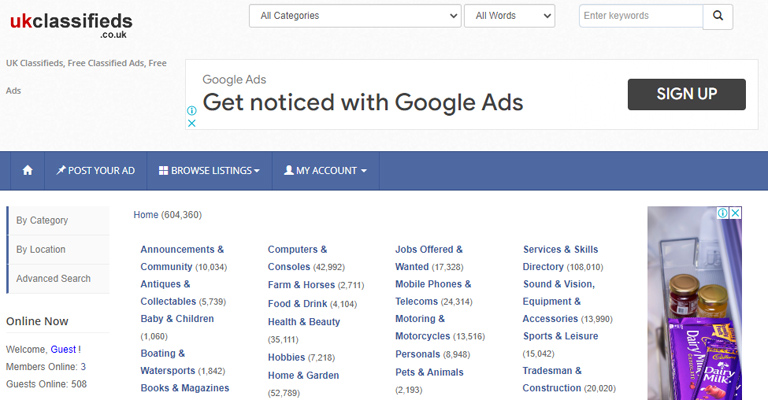
Task: Focus the Enter keywords search field
Action: (640, 16)
